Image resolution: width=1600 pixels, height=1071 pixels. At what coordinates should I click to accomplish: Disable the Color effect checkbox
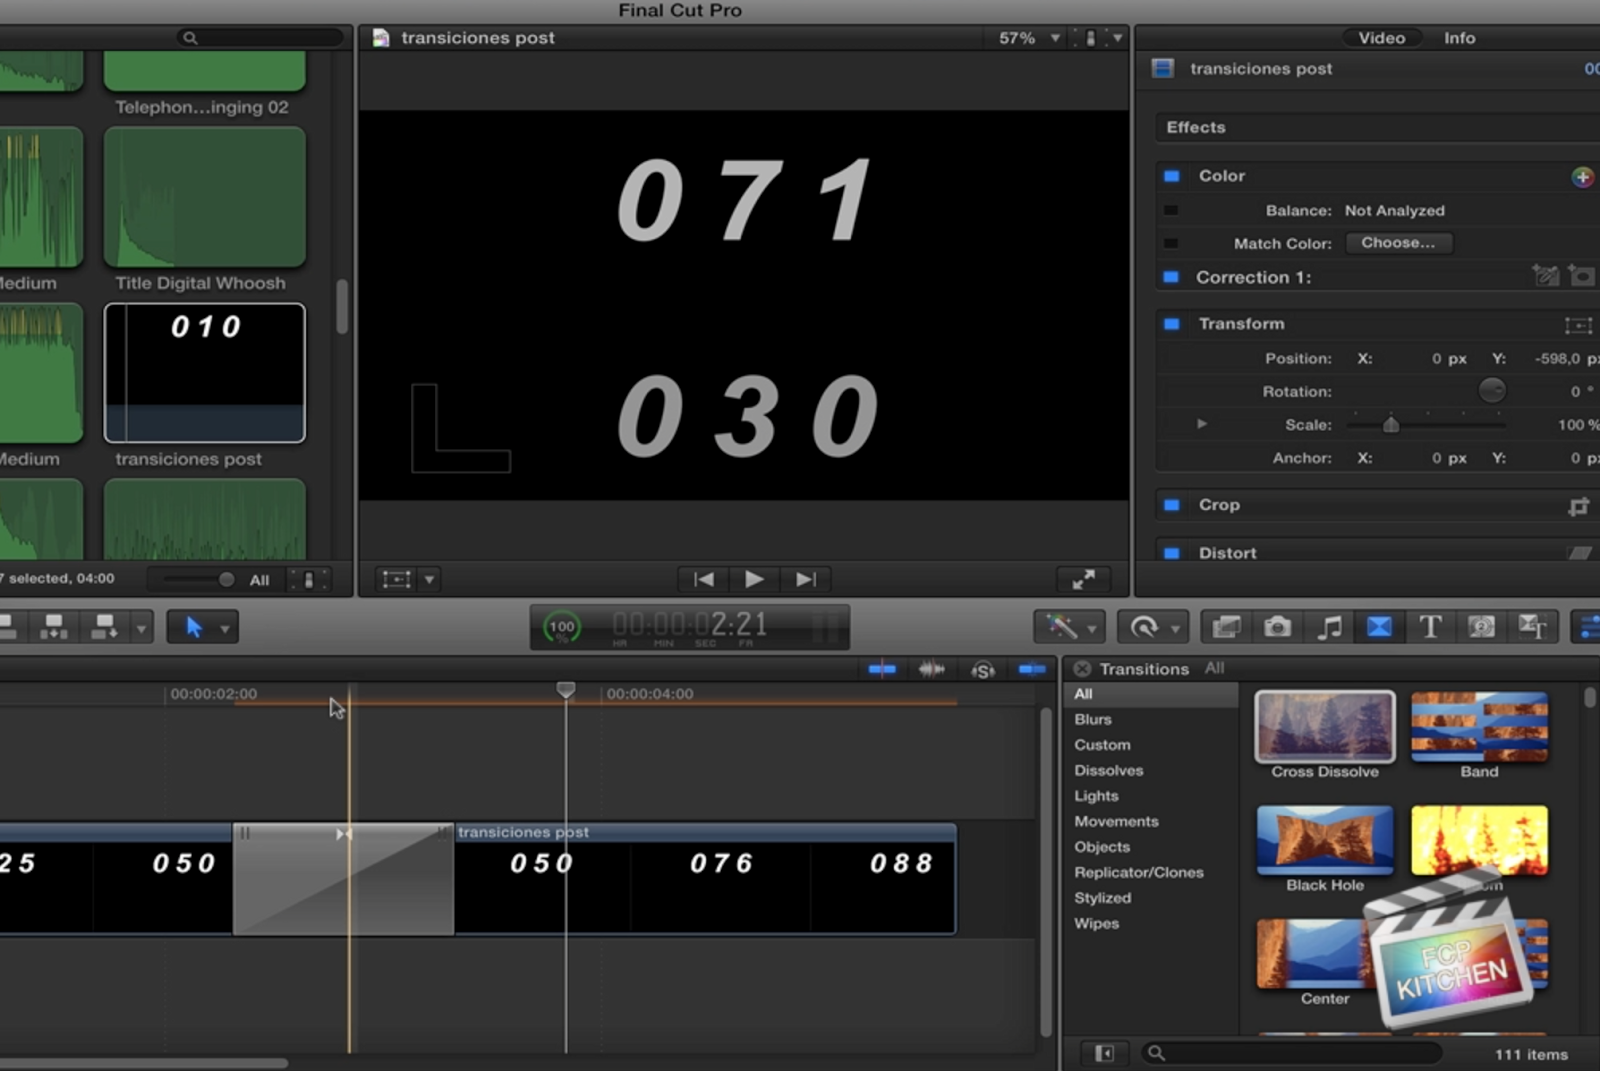1171,175
